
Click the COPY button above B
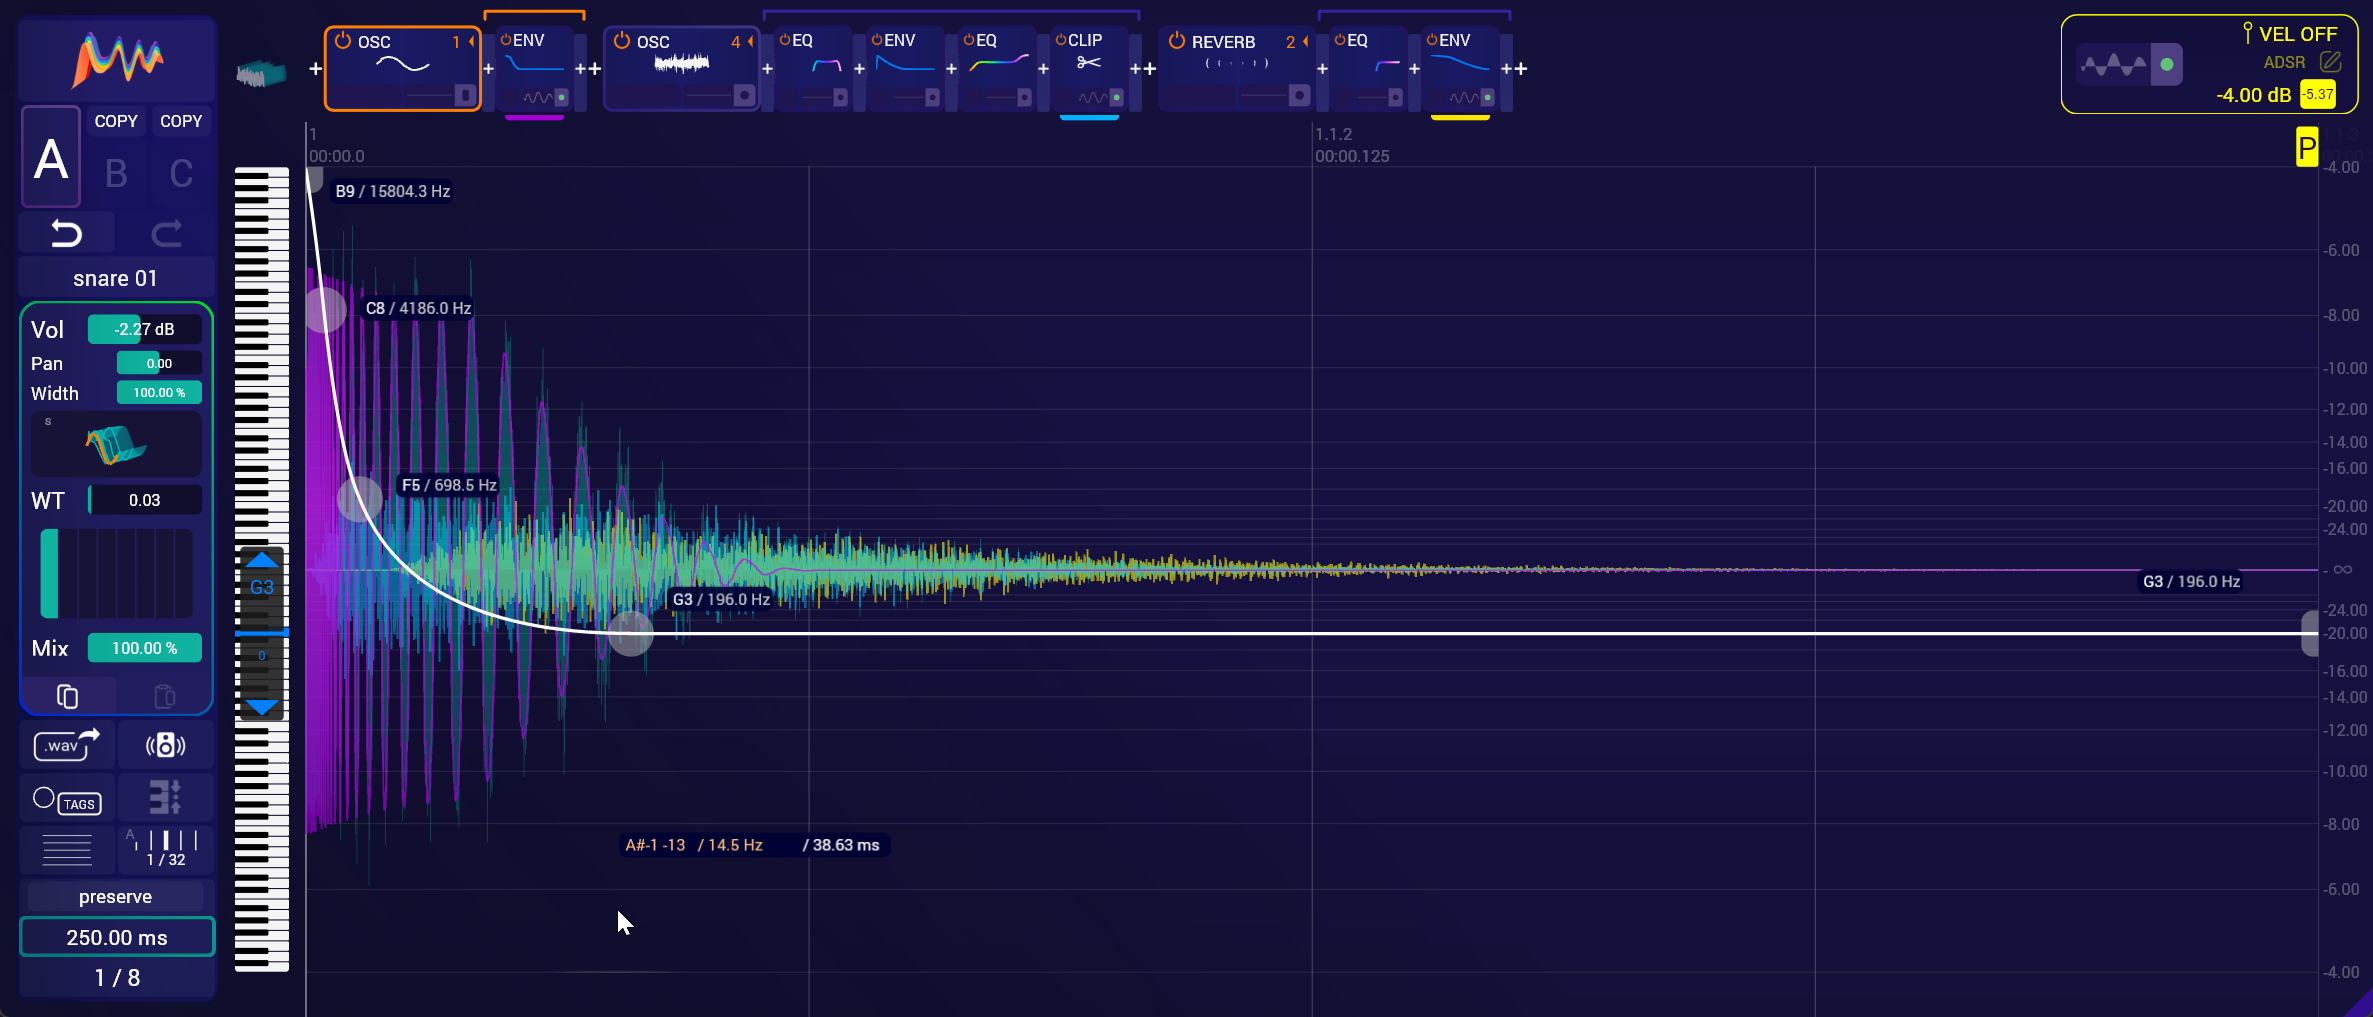(x=116, y=121)
